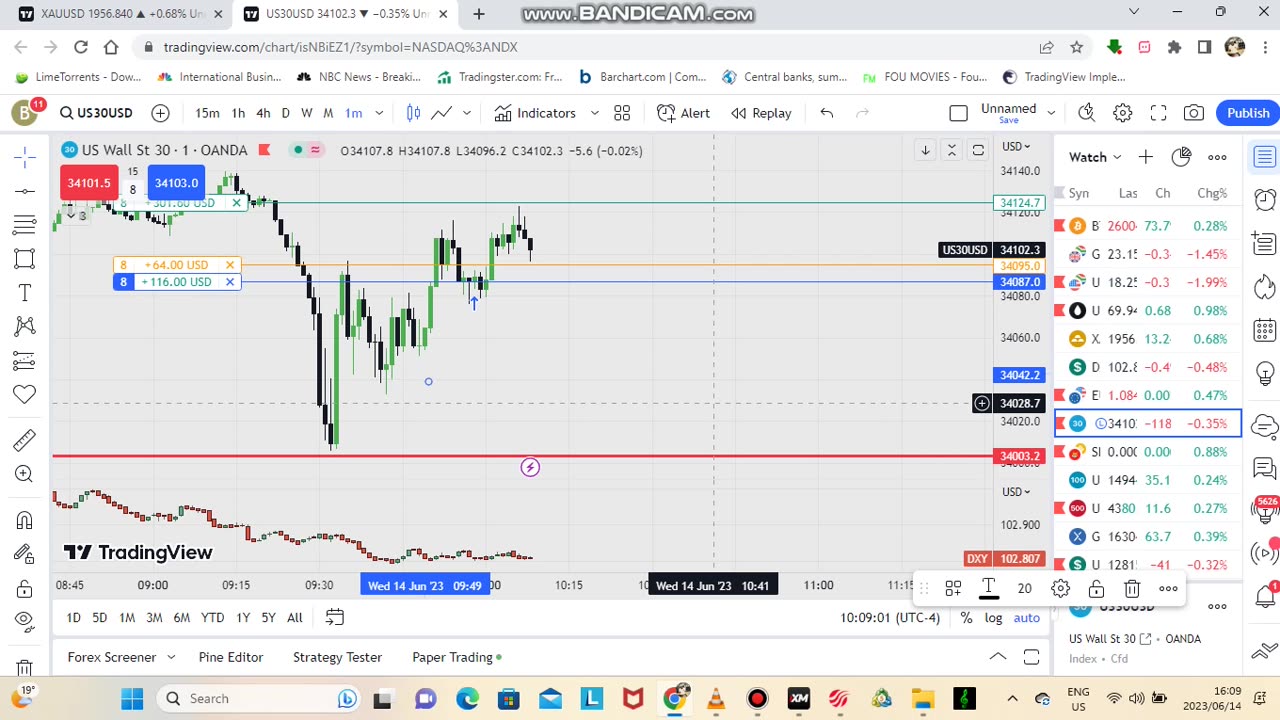1280x720 pixels.
Task: Select the geometric shapes rectangle tool
Action: [x=25, y=259]
